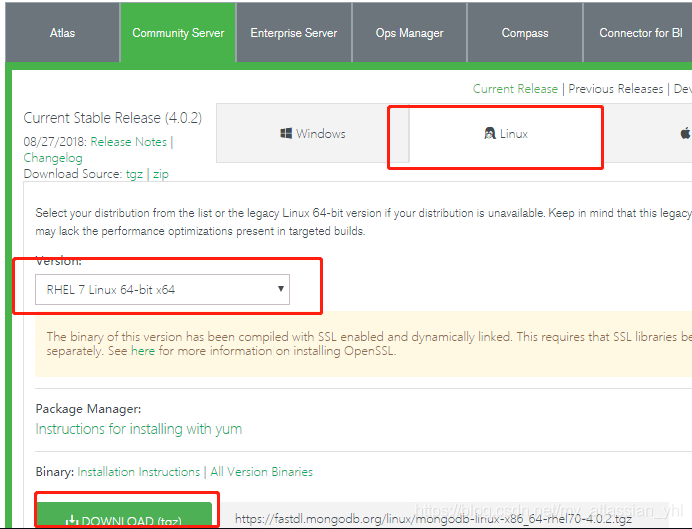Screen dimensions: 692x529
Task: Select the Linux platform tab
Action: [x=506, y=133]
